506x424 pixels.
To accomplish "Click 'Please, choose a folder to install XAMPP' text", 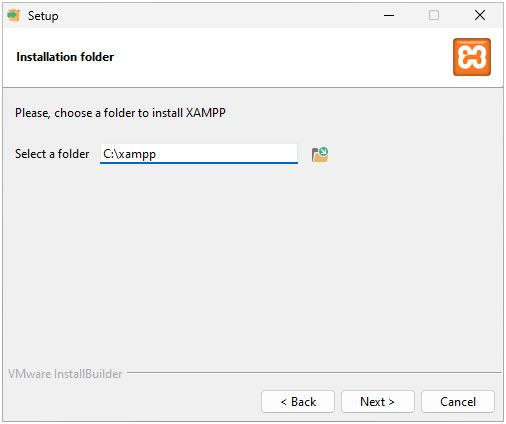I will (120, 113).
